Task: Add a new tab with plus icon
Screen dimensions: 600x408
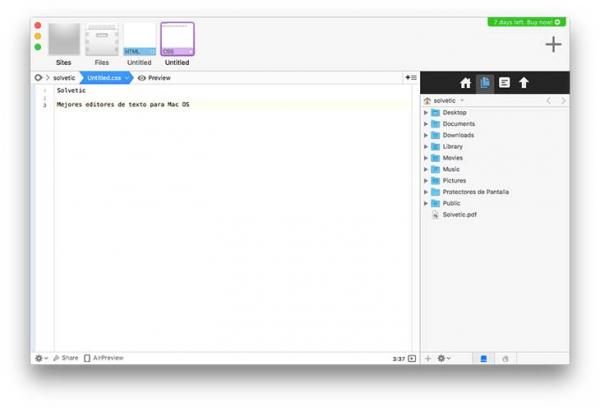Action: coord(553,44)
